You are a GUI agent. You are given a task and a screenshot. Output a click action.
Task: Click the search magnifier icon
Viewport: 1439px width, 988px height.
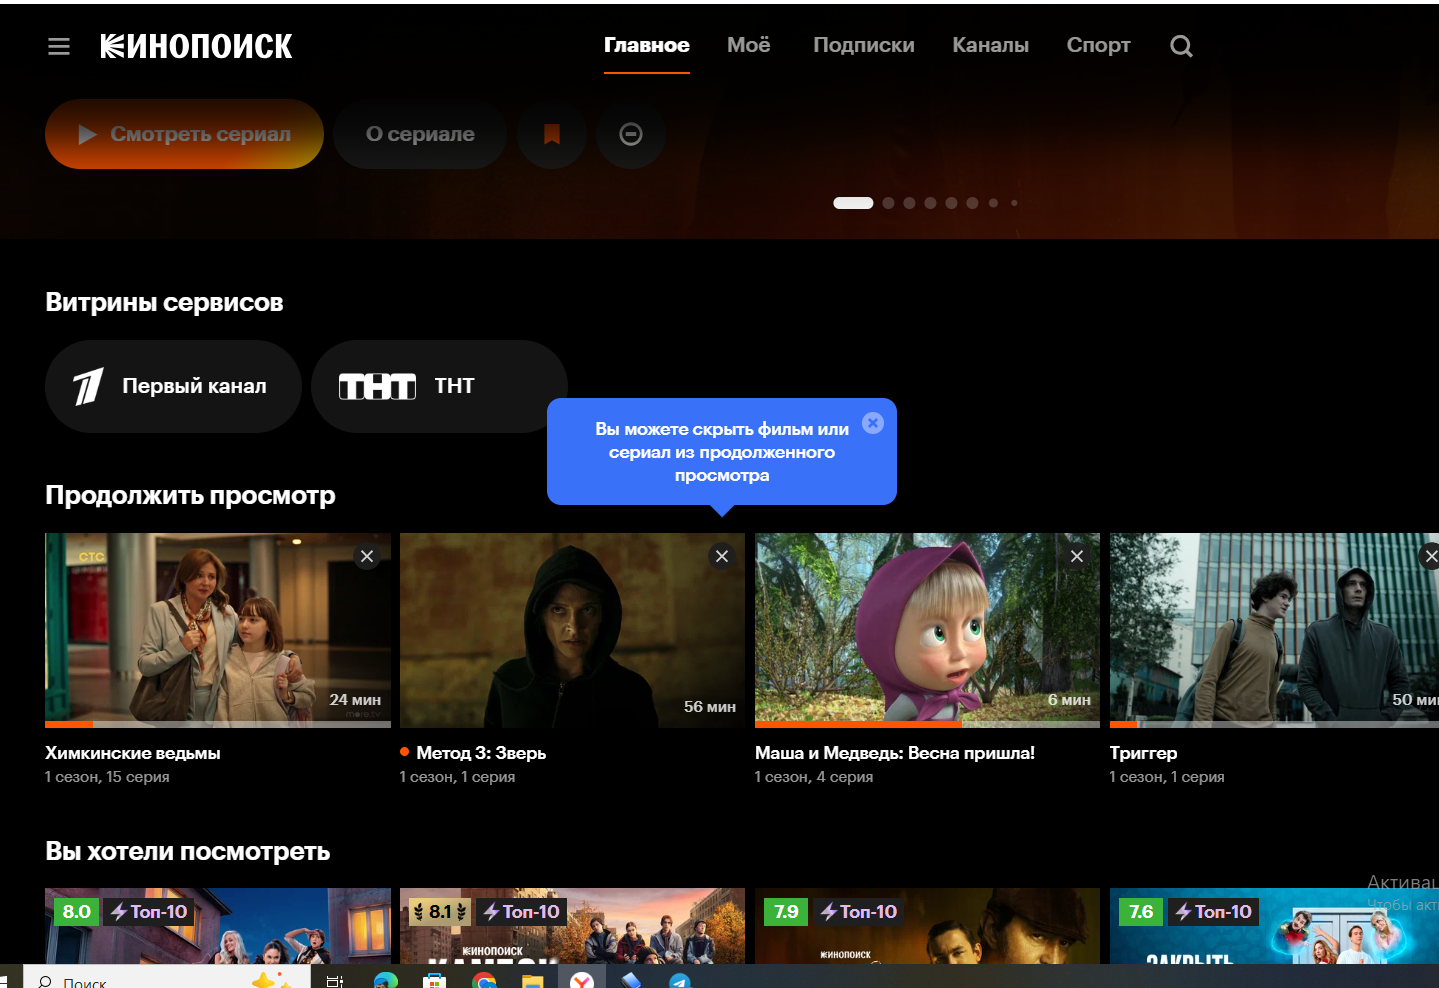click(x=1181, y=46)
